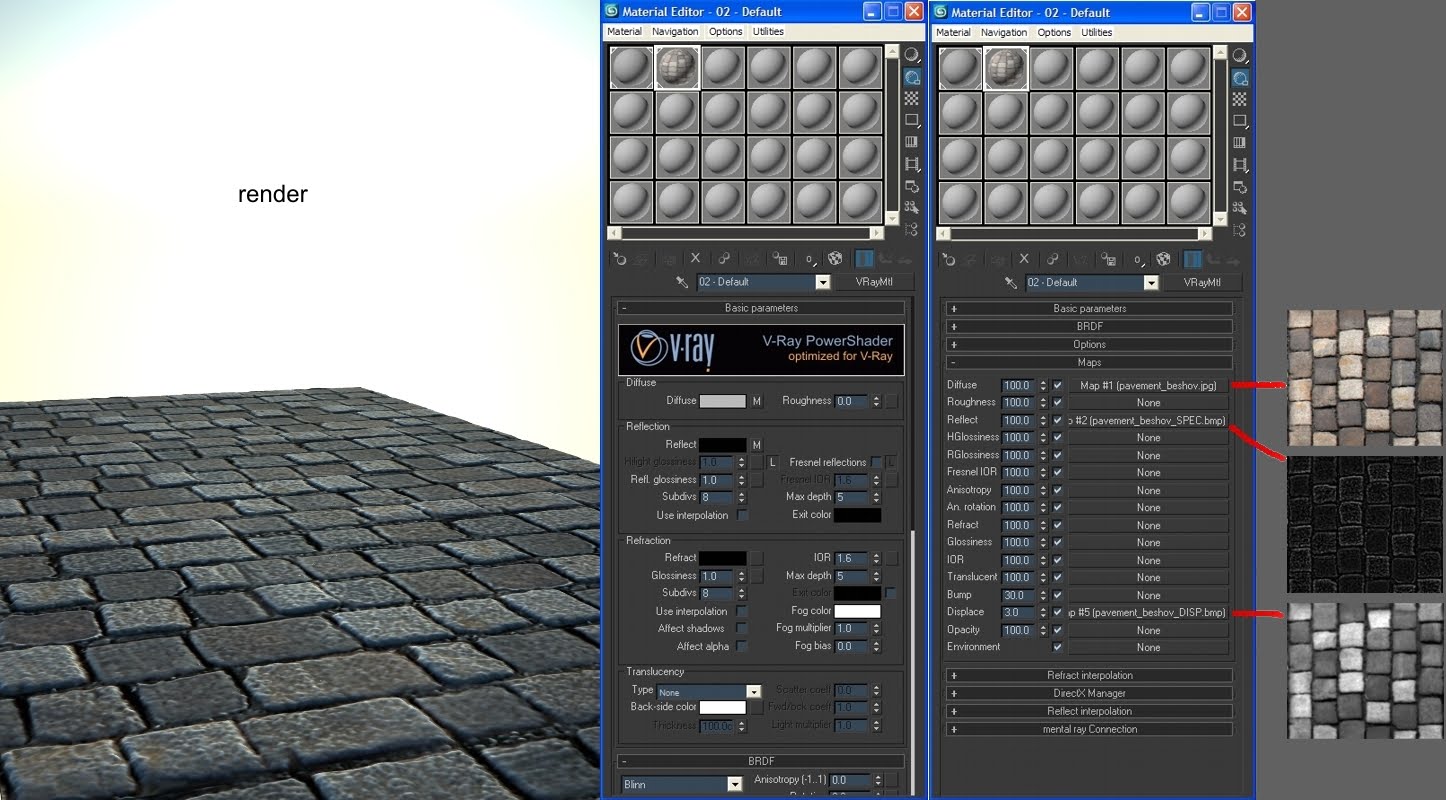Toggle Show Map in Viewport in left editor
Screen dimensions: 1446x800
click(x=835, y=259)
